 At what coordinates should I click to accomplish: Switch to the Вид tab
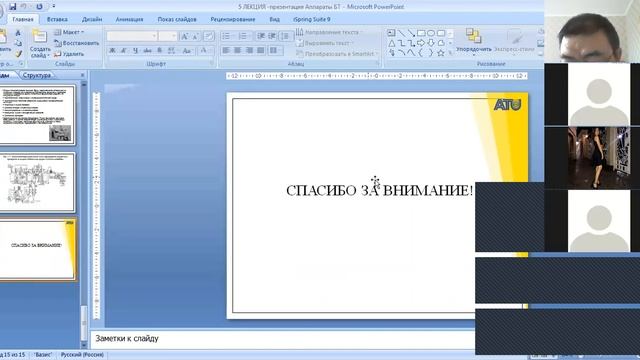click(x=274, y=19)
